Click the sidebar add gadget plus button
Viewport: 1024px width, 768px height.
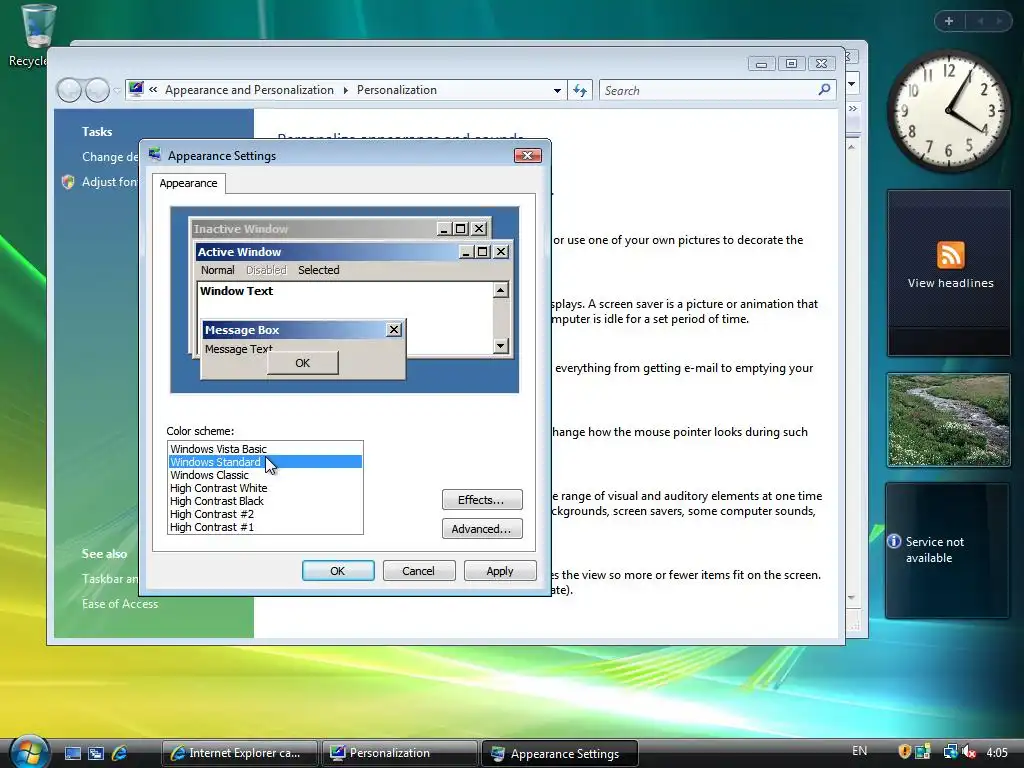(949, 21)
